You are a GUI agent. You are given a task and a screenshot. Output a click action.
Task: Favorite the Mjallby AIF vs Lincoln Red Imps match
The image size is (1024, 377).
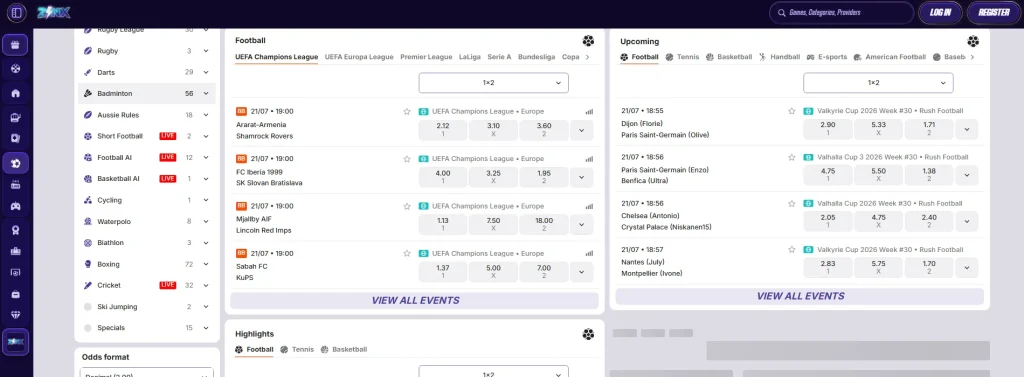(x=407, y=206)
